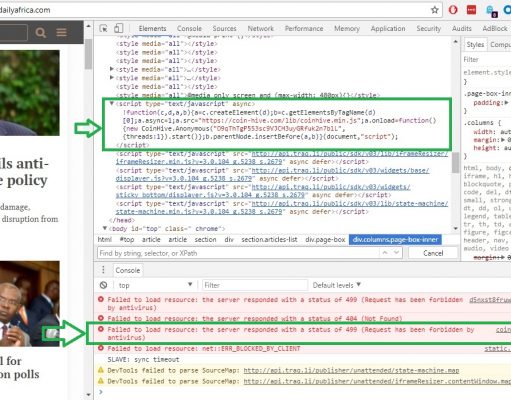Open the Performance tab
Screen dimensions: 511x400
(304, 29)
